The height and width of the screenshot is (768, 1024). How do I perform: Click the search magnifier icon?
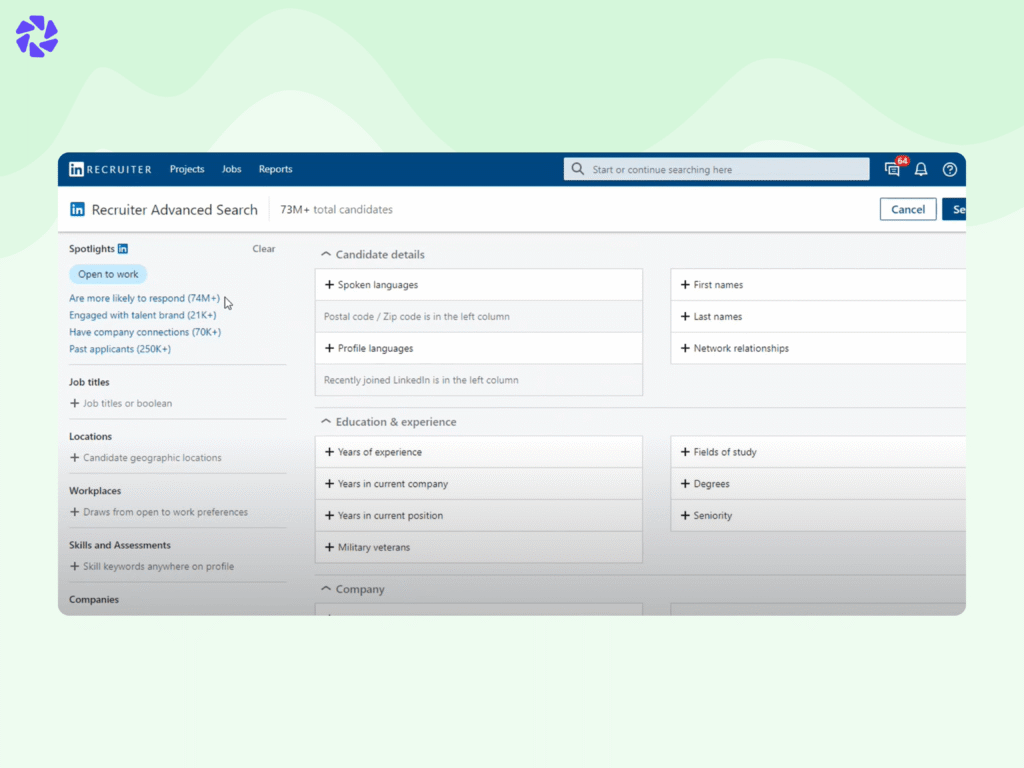point(578,169)
